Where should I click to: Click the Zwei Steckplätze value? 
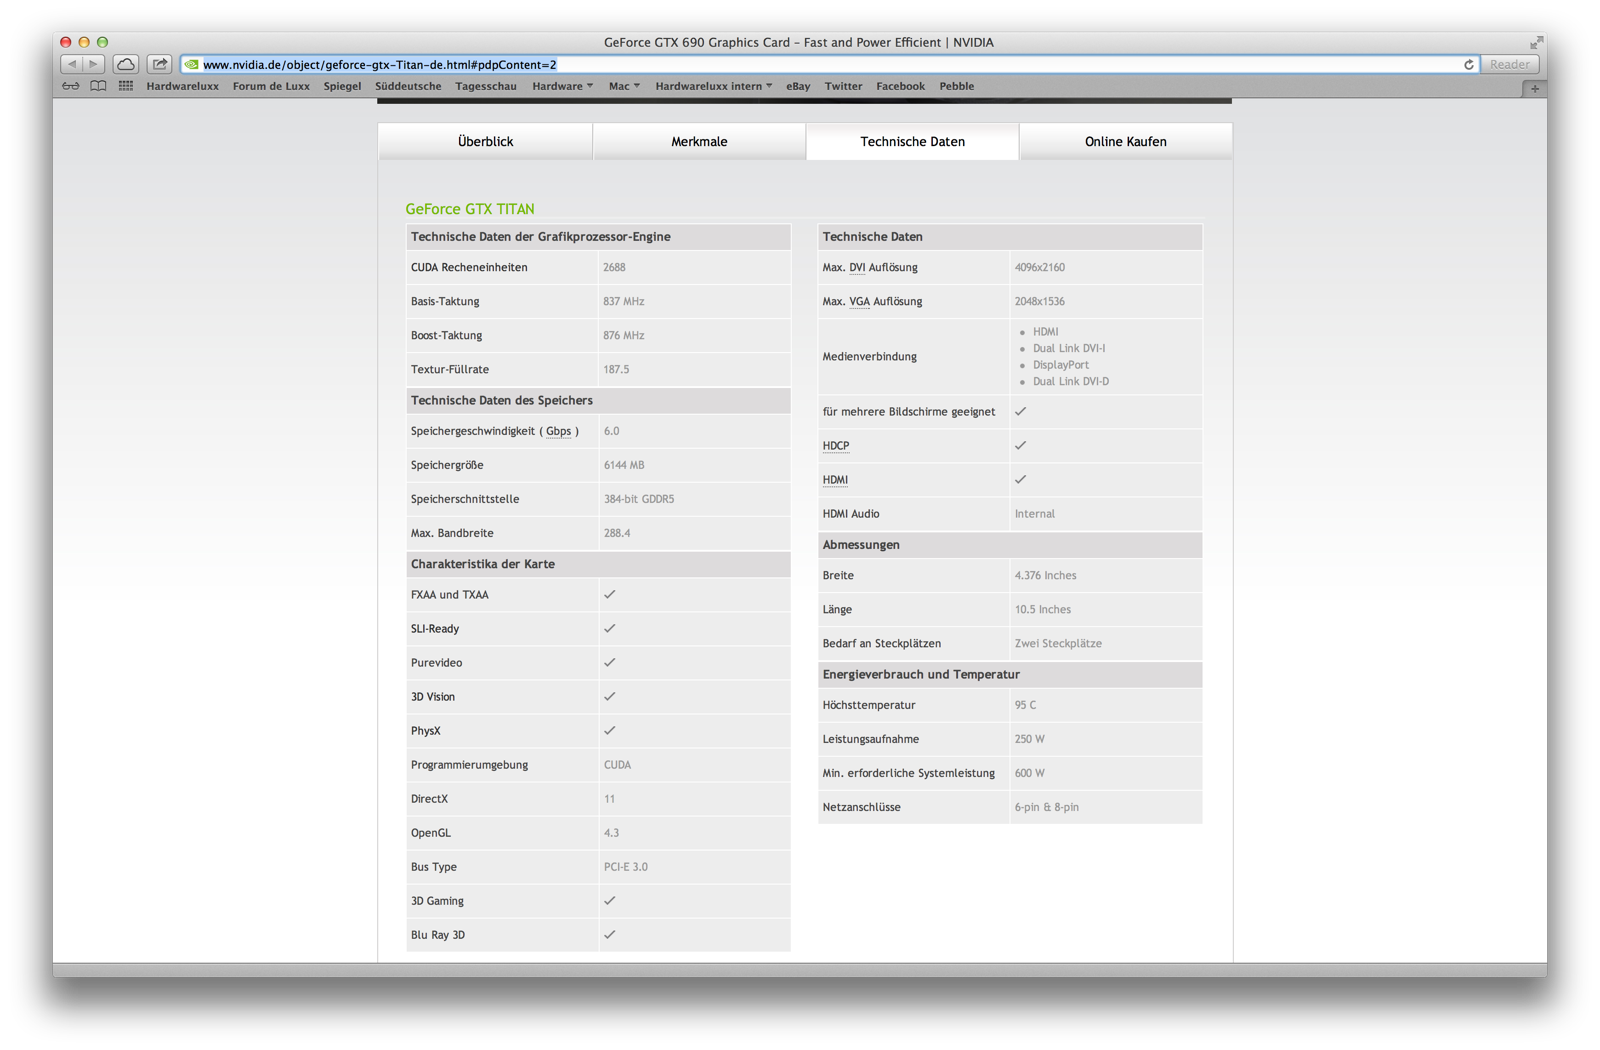pyautogui.click(x=1058, y=643)
